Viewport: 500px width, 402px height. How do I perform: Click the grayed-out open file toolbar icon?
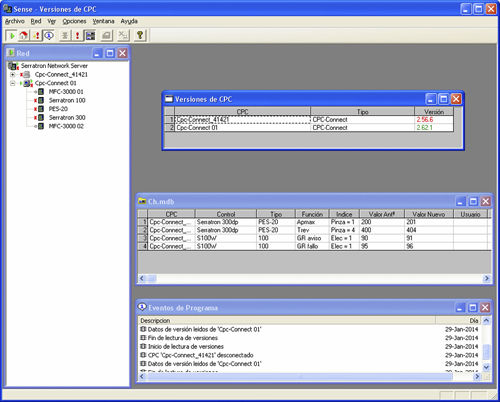[107, 35]
